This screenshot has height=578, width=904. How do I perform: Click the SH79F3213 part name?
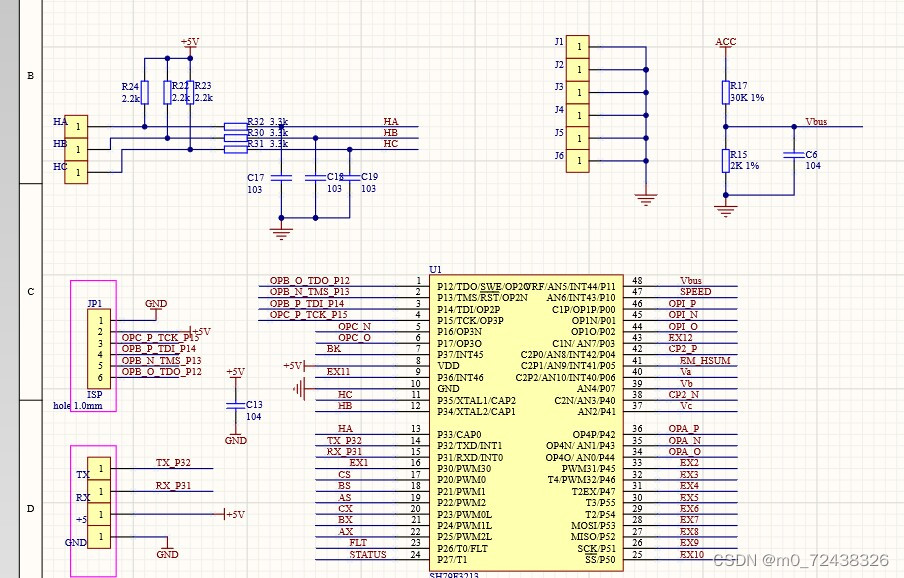[454, 575]
